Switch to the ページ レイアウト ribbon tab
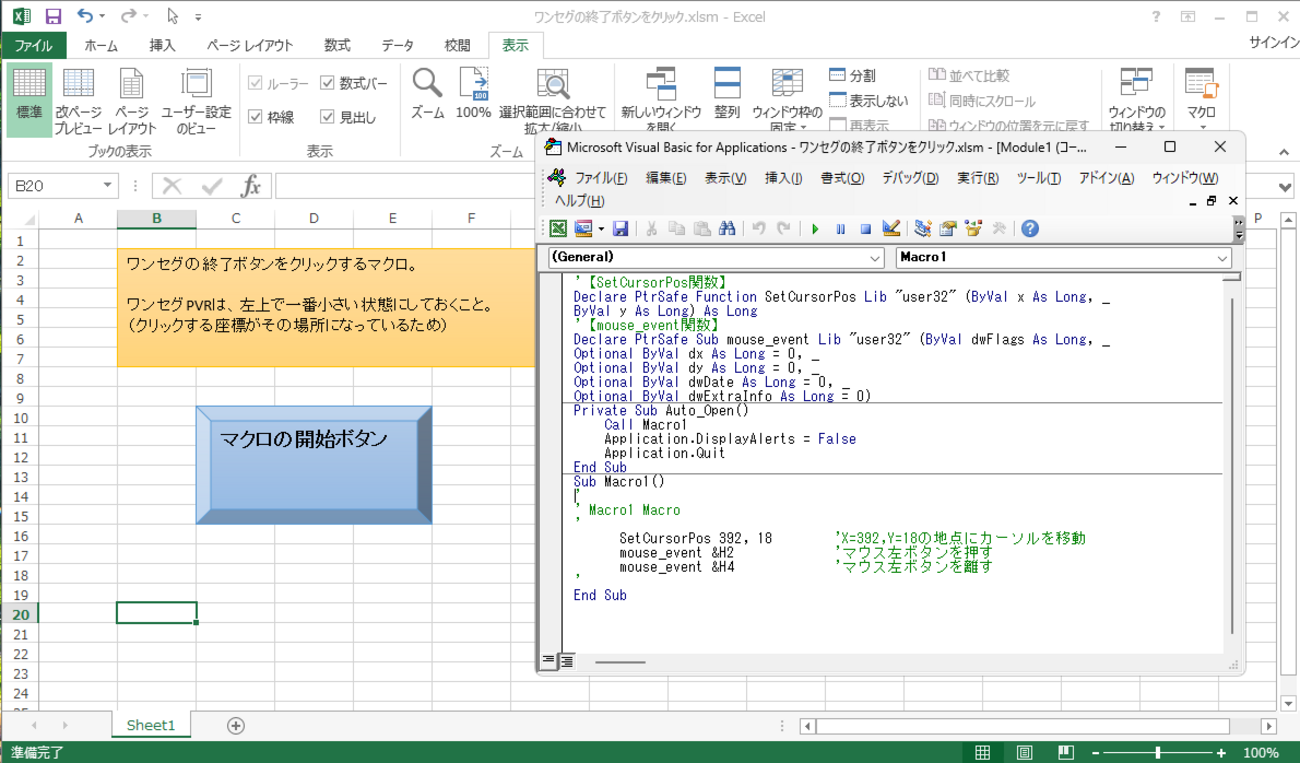Screen dimensions: 1300x763 point(250,45)
